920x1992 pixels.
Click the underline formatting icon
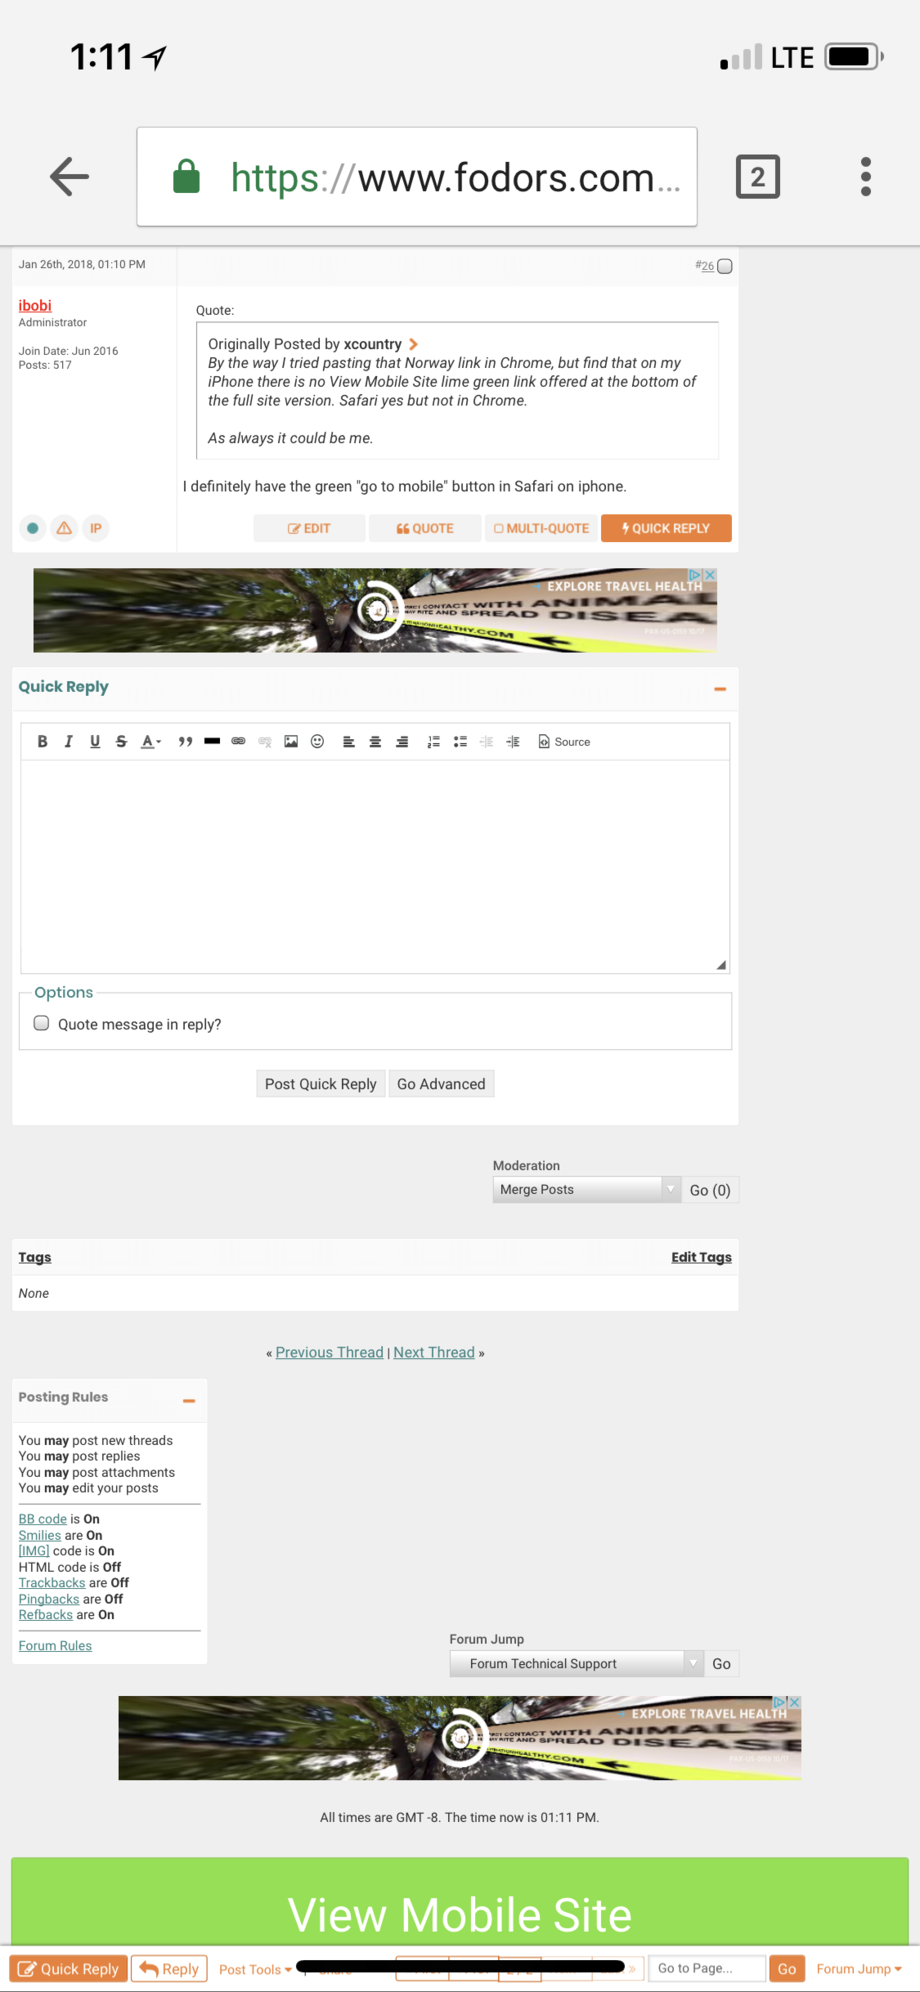coord(95,741)
